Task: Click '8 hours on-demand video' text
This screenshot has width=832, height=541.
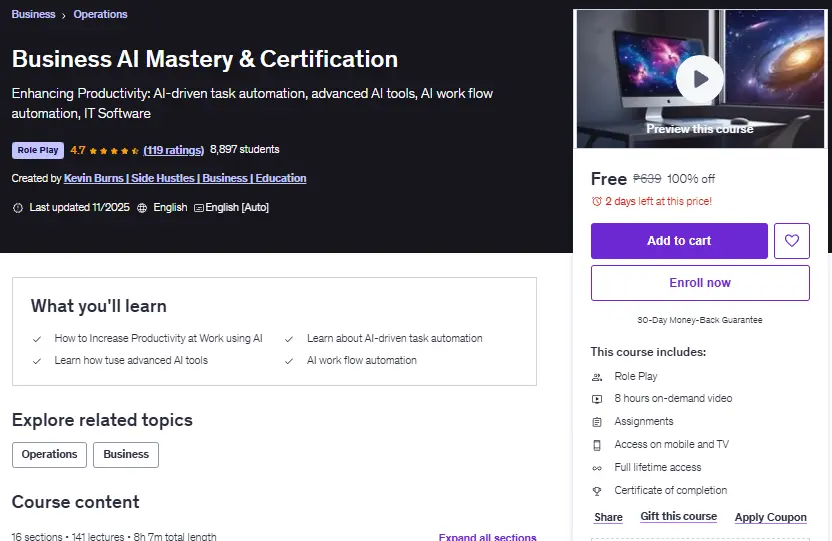Action: (x=673, y=398)
